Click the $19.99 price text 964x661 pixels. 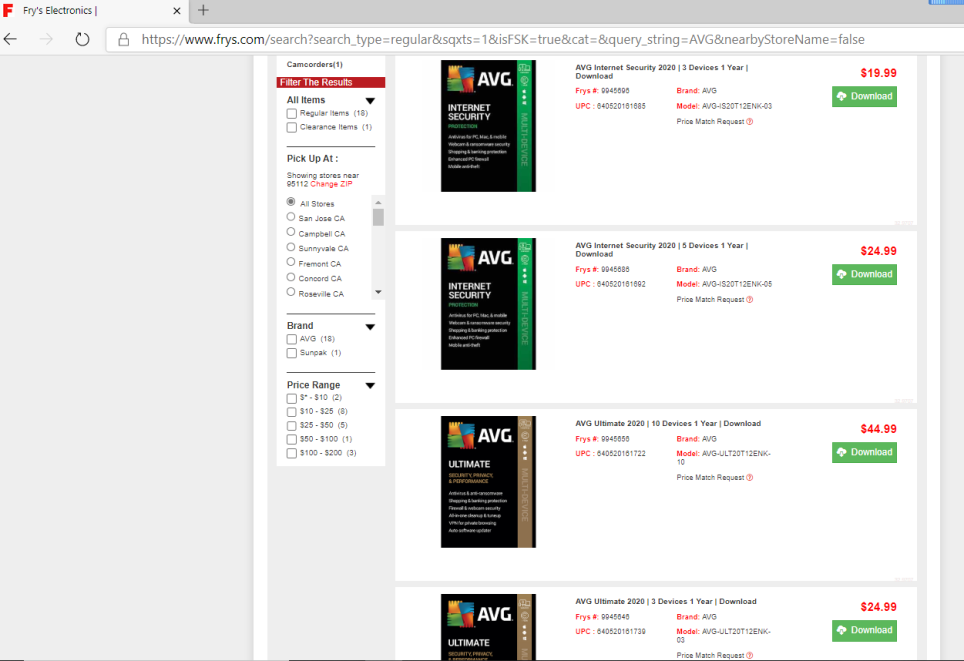878,73
